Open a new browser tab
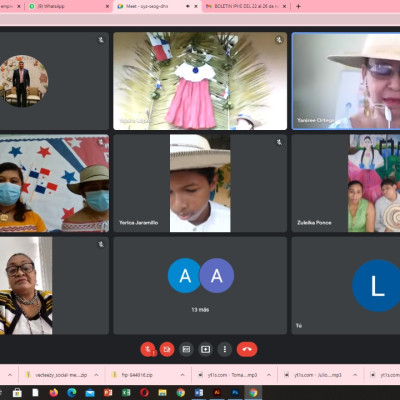 click(298, 6)
